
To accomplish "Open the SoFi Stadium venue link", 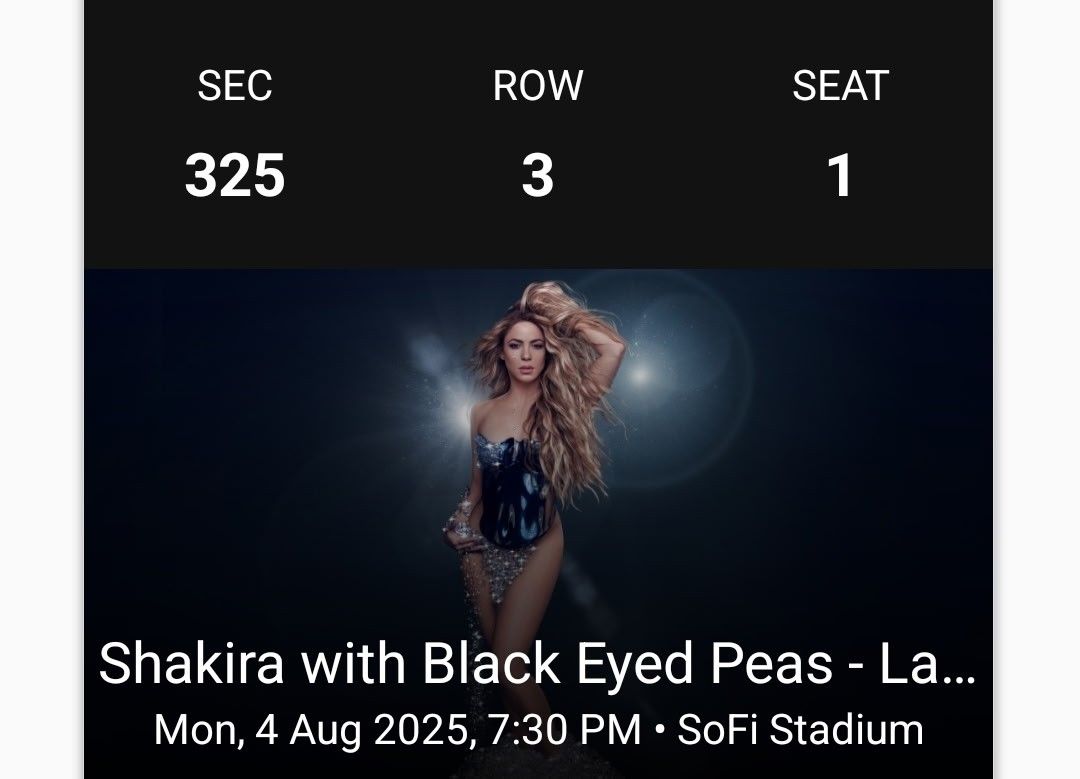I will [x=800, y=729].
